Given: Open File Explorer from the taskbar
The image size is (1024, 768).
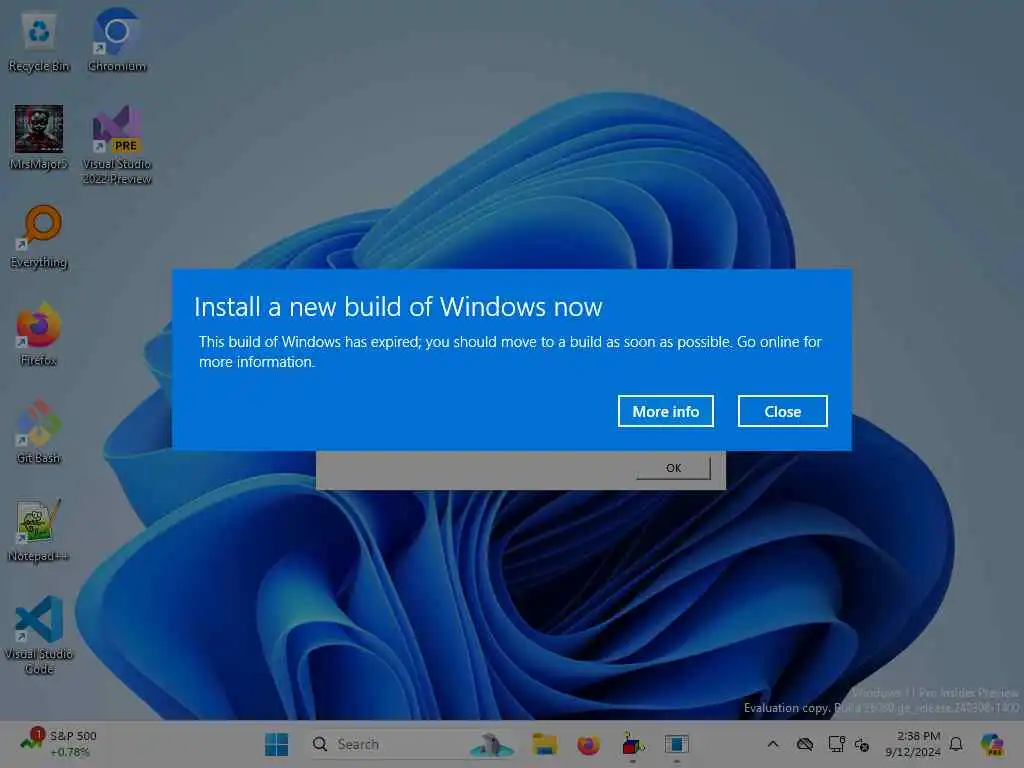Looking at the screenshot, I should 544,744.
